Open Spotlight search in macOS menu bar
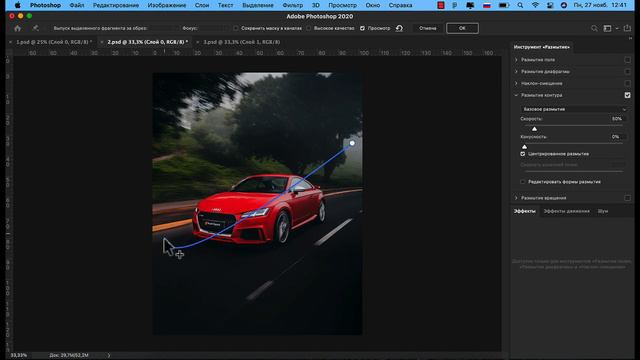 (x=520, y=5)
